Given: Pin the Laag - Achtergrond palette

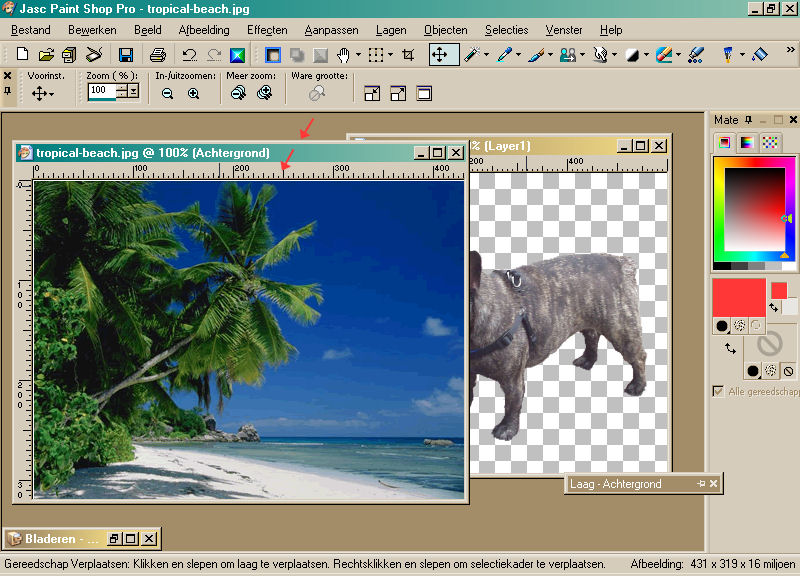Looking at the screenshot, I should click(x=701, y=484).
